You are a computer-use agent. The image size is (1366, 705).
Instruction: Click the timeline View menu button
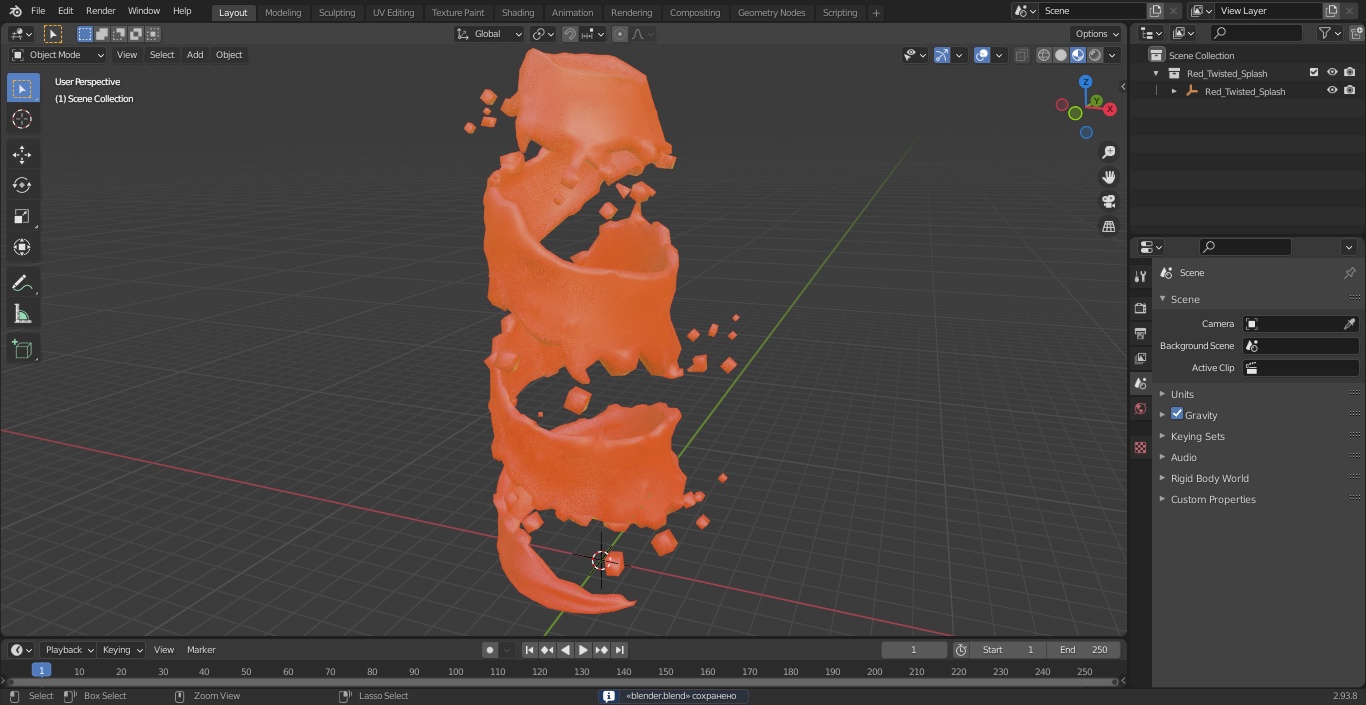(164, 650)
